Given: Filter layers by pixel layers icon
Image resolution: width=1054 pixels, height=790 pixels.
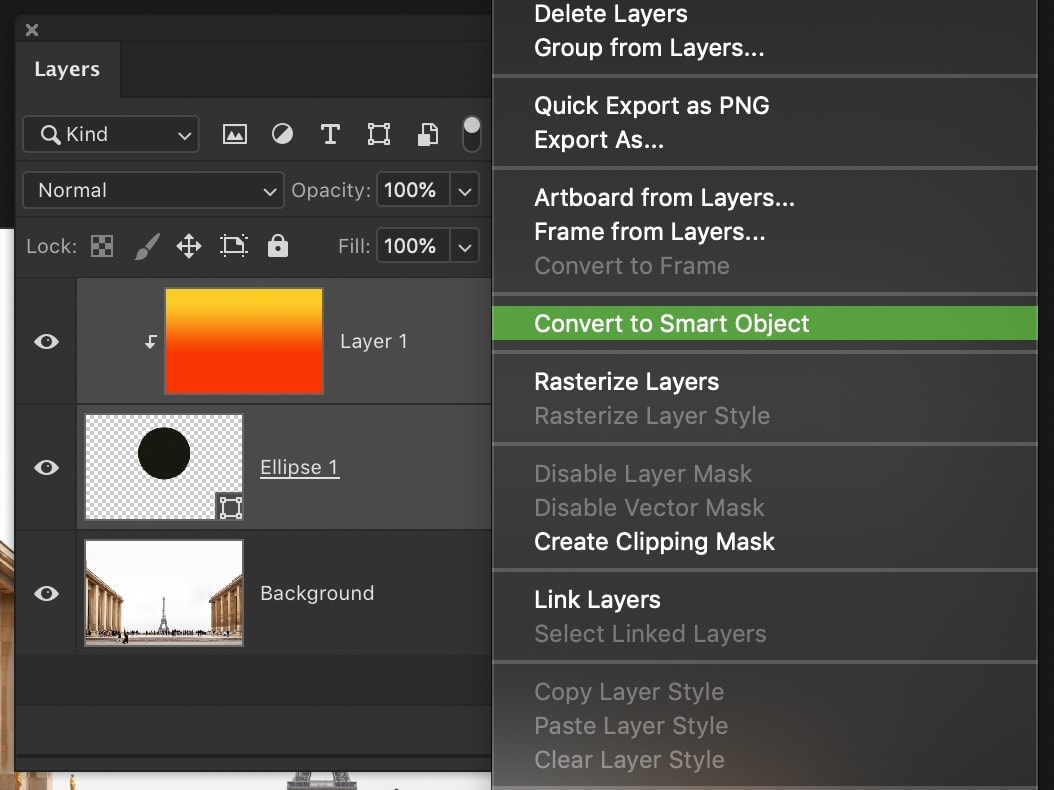Looking at the screenshot, I should [x=234, y=133].
